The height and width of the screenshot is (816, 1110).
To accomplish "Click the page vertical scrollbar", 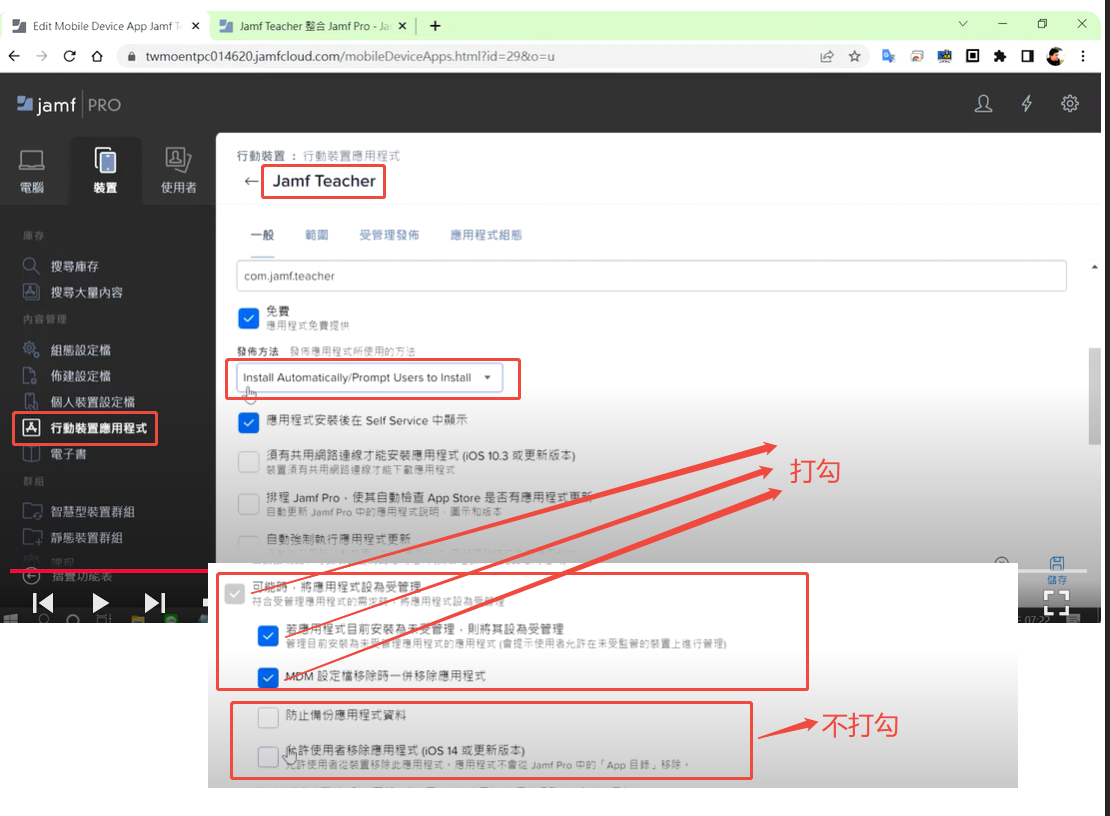I will 1094,396.
